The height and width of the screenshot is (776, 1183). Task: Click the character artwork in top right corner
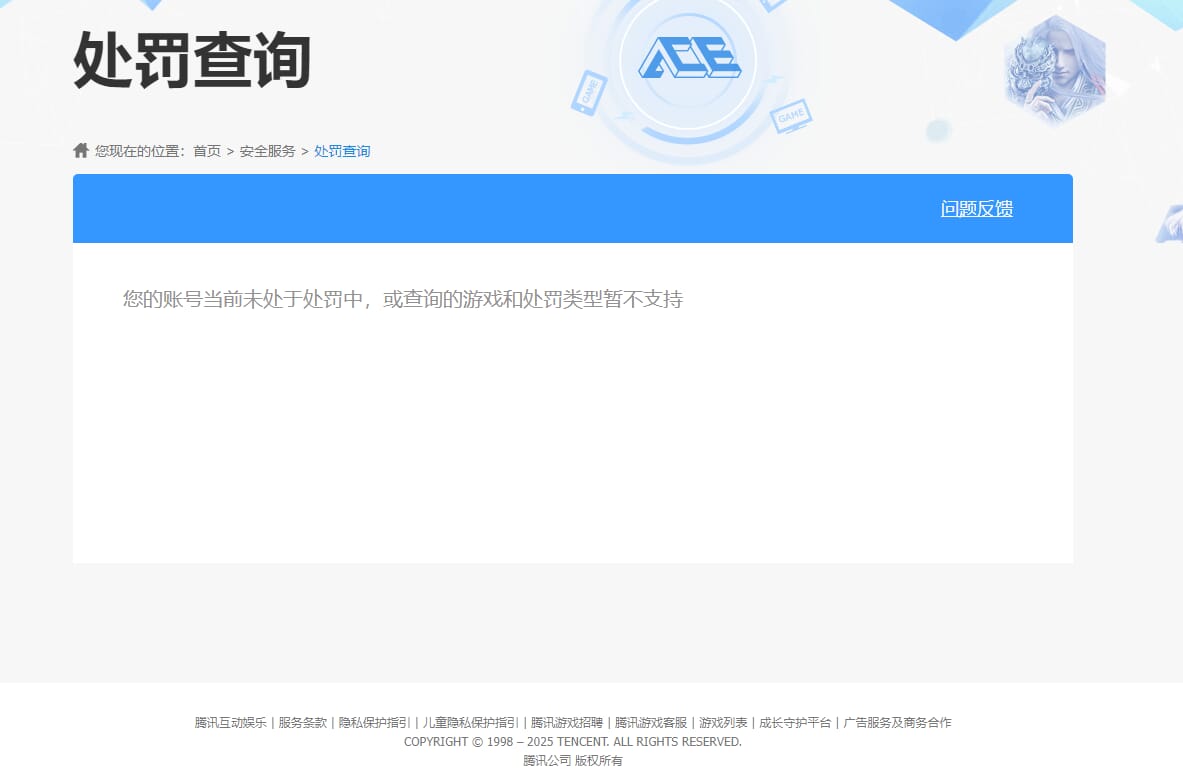click(x=1055, y=70)
